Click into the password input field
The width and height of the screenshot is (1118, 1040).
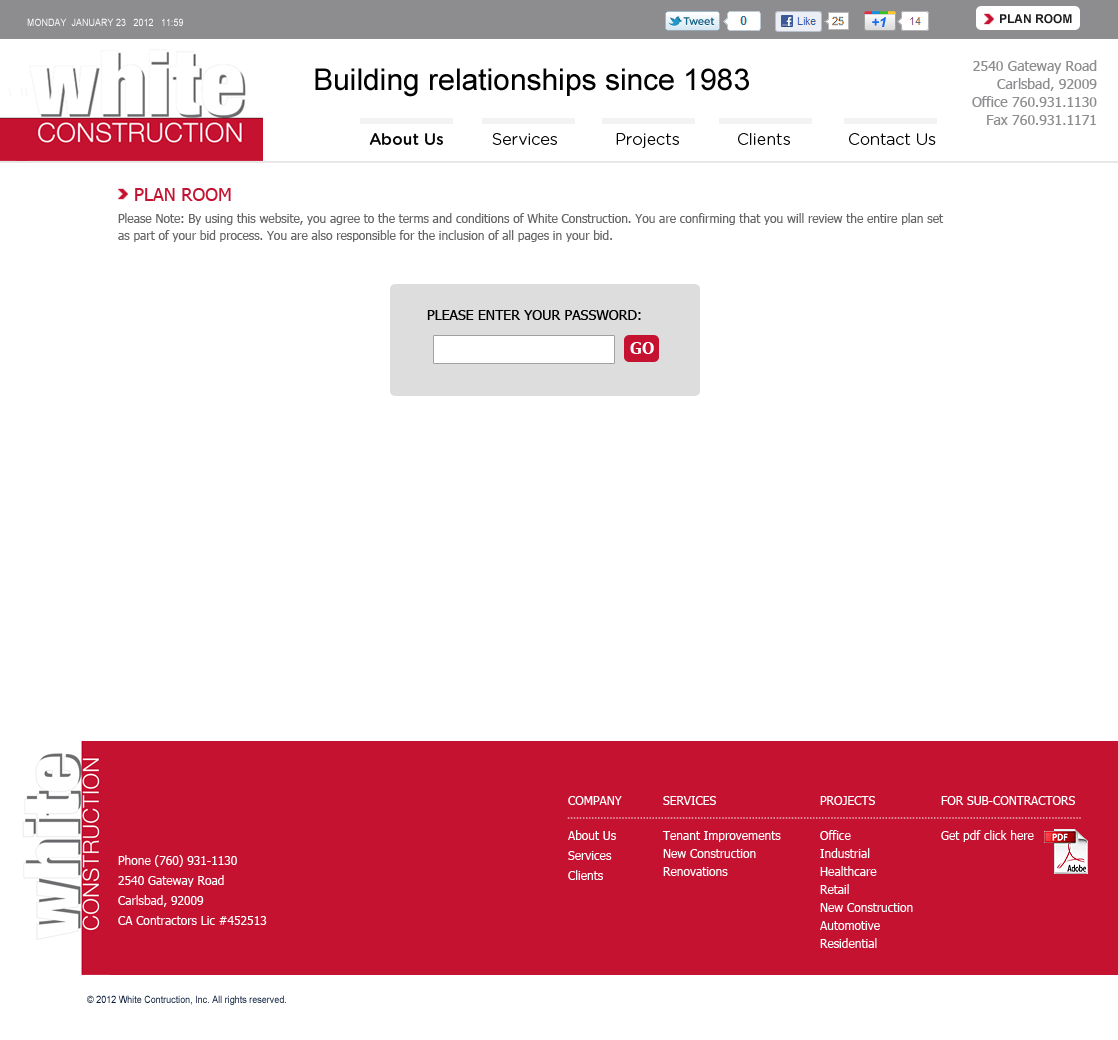[x=523, y=349]
